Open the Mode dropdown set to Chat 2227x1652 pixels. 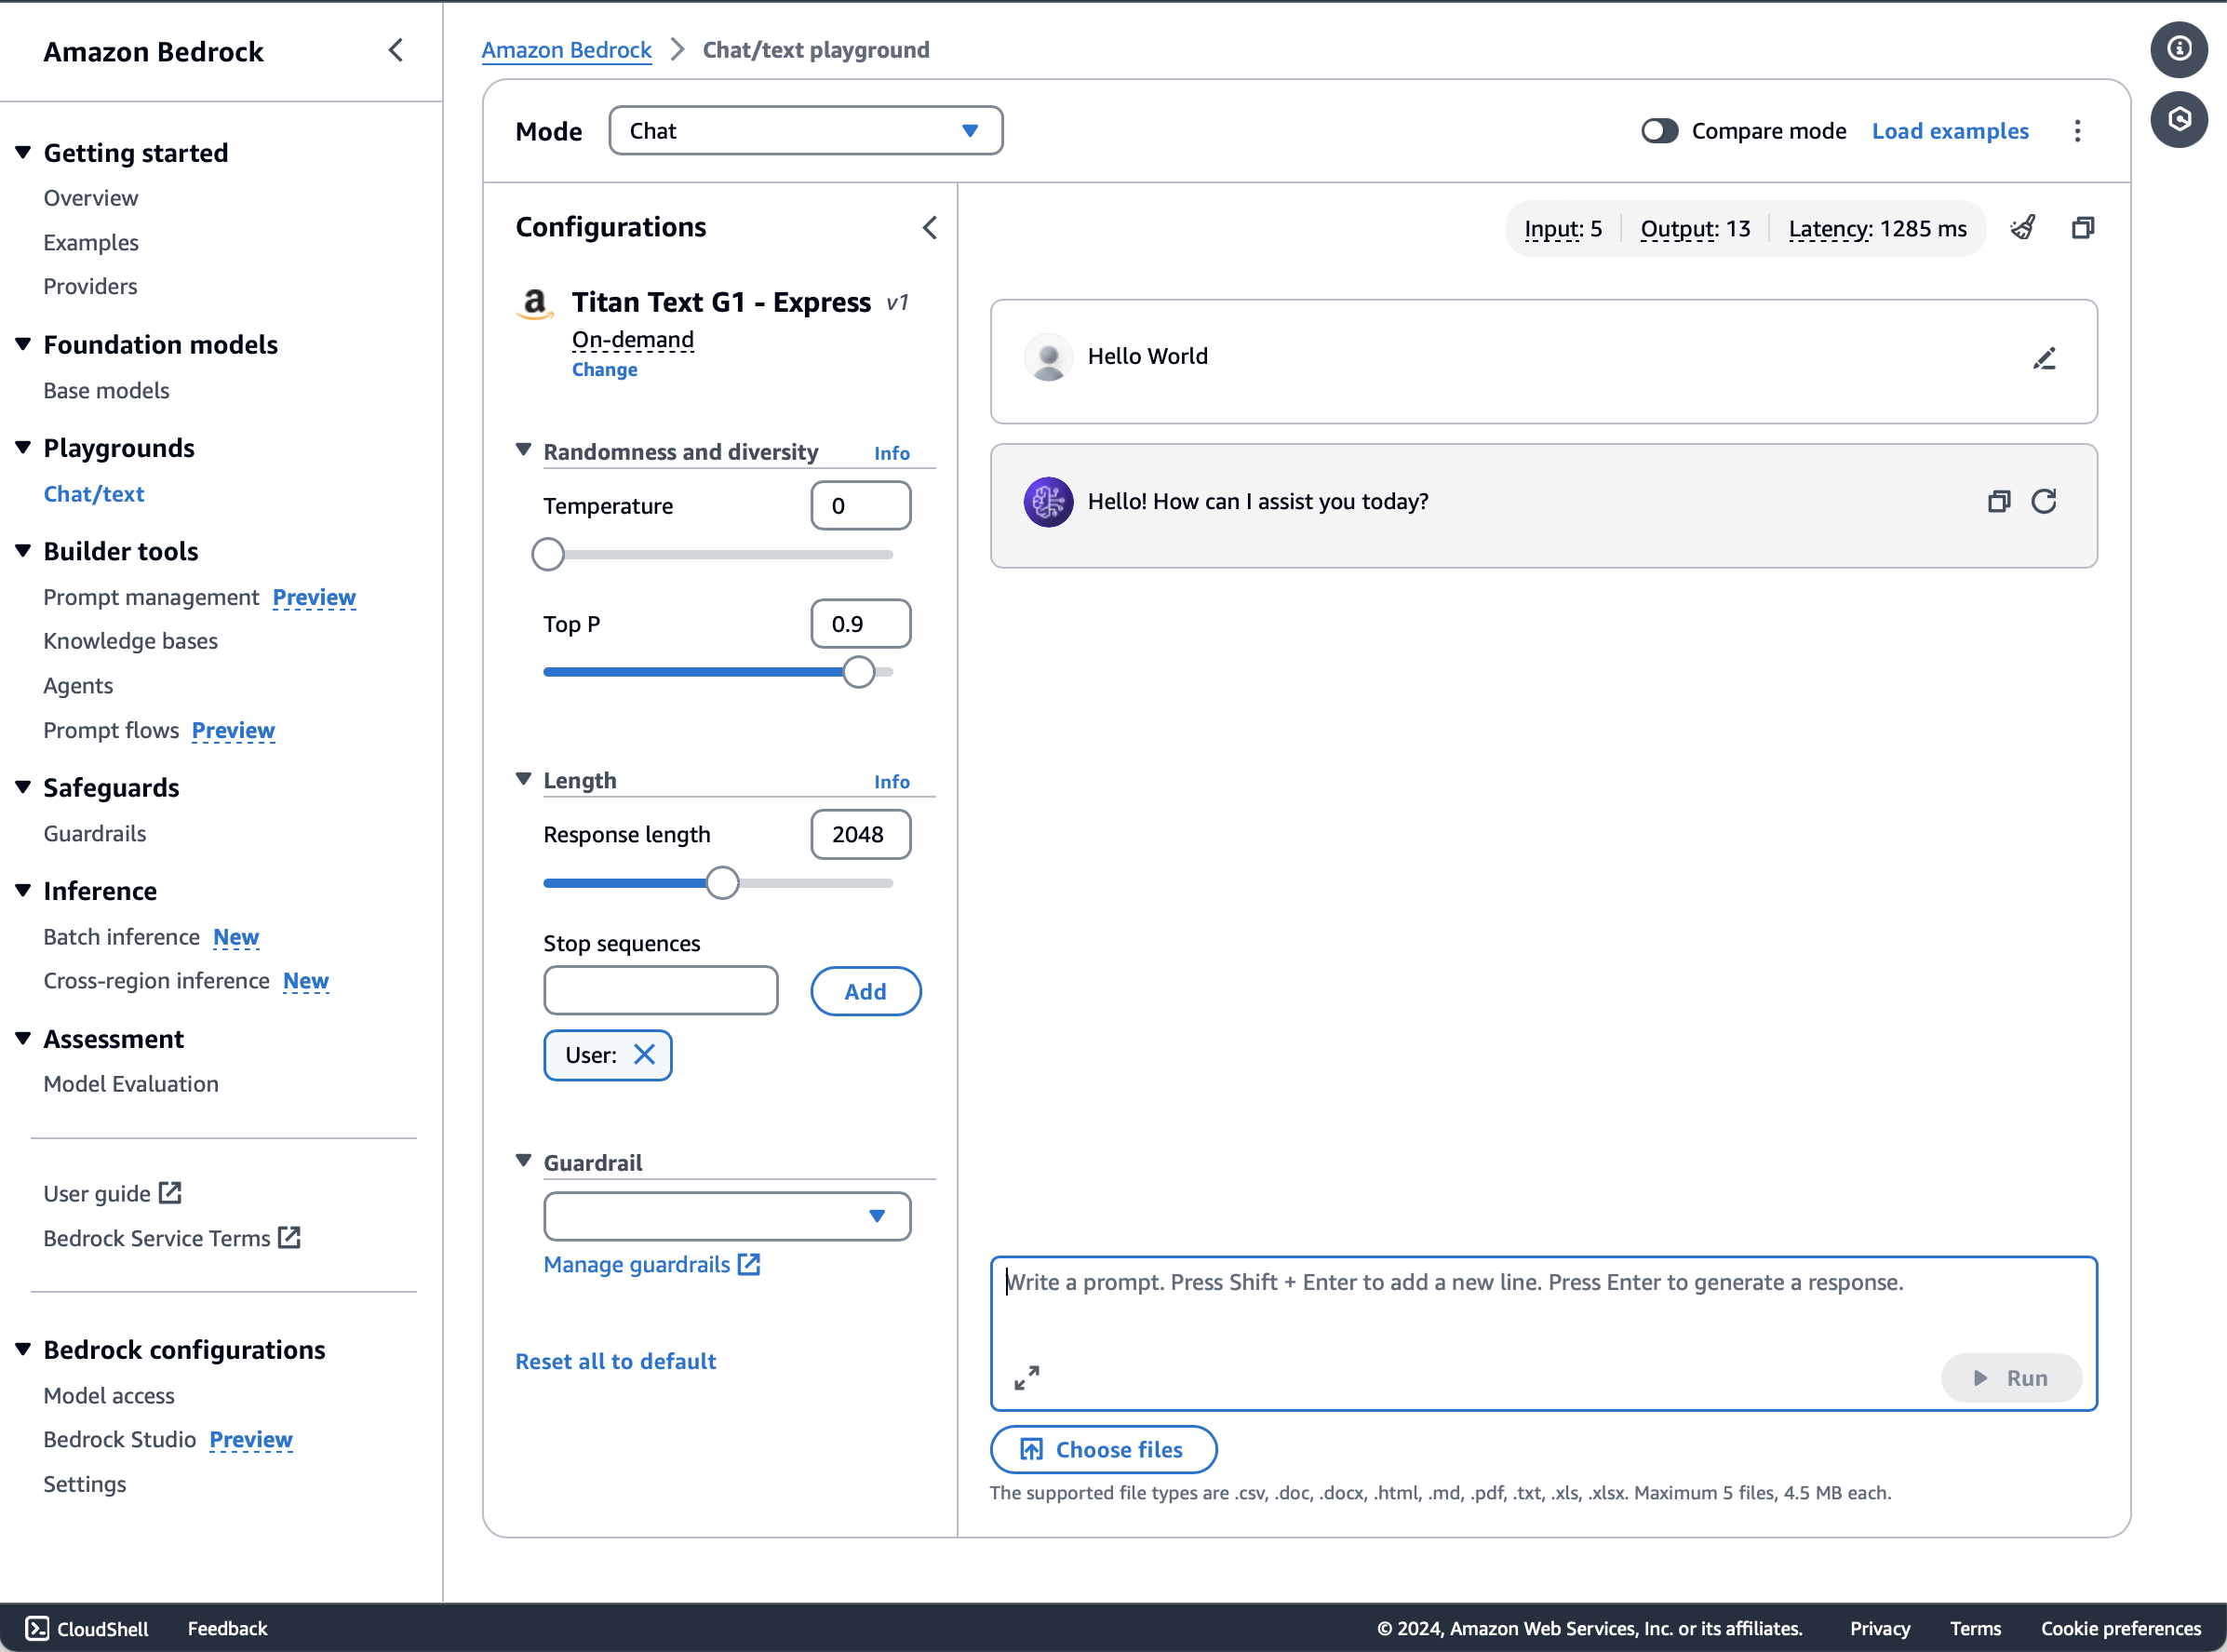click(805, 131)
